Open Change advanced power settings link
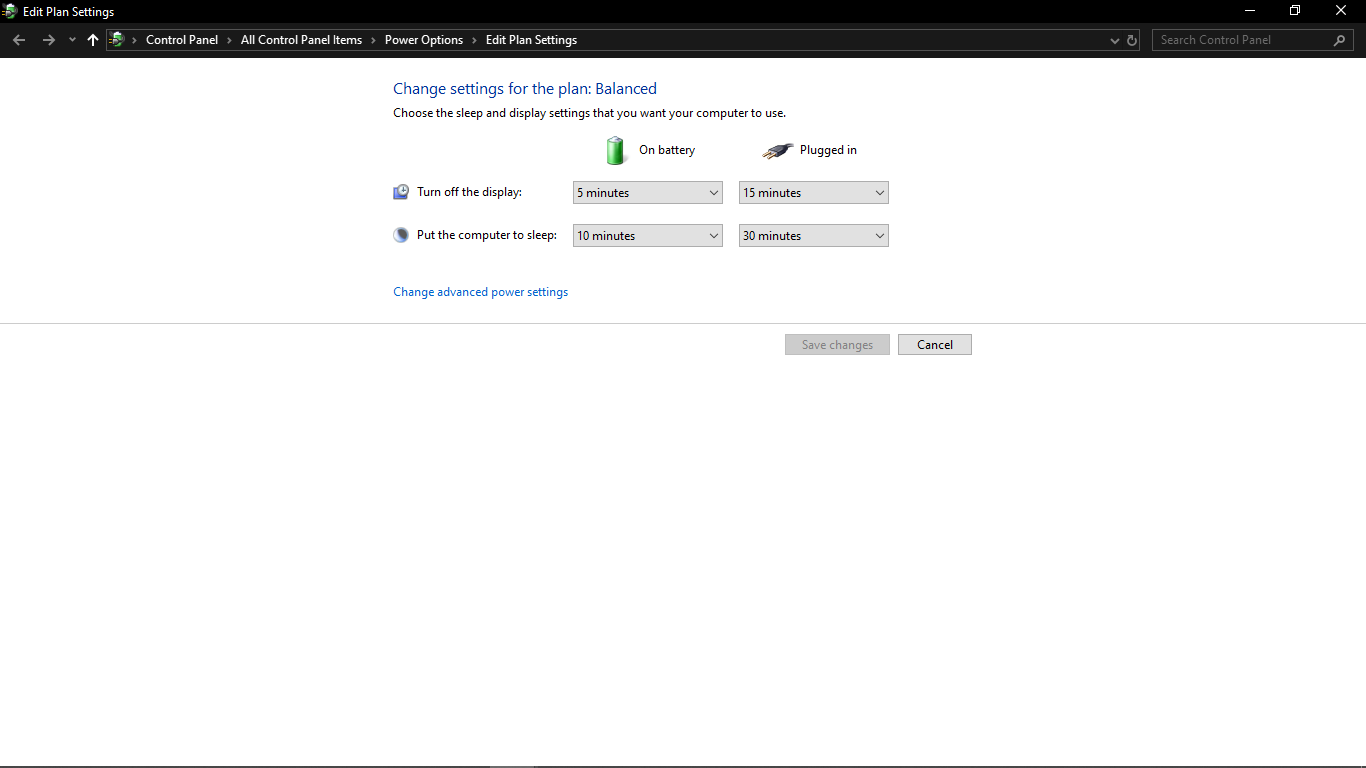This screenshot has width=1366, height=768. (x=480, y=292)
